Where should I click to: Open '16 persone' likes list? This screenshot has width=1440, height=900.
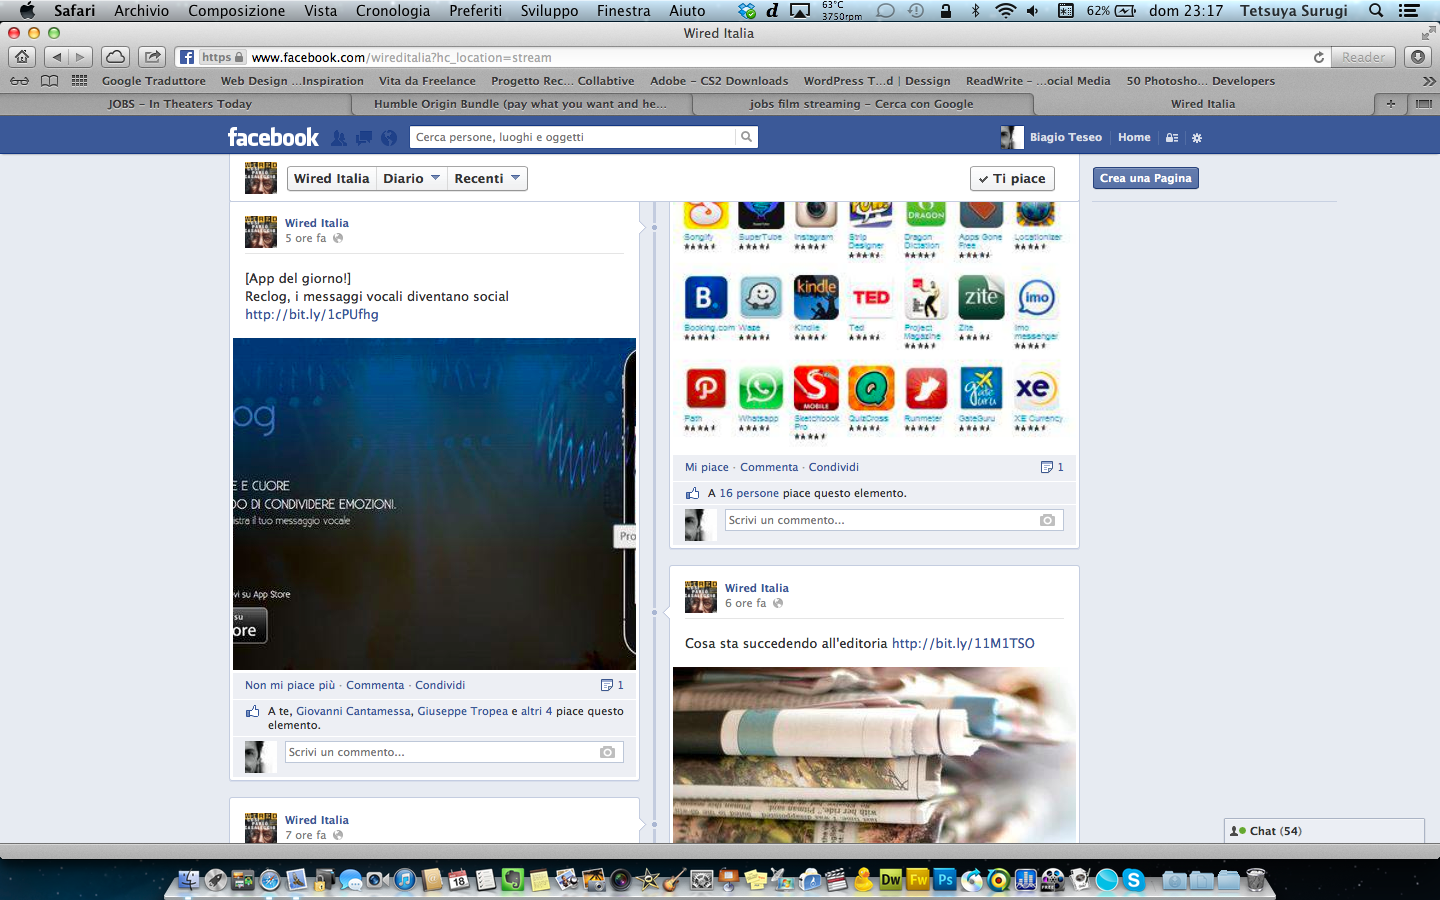749,493
